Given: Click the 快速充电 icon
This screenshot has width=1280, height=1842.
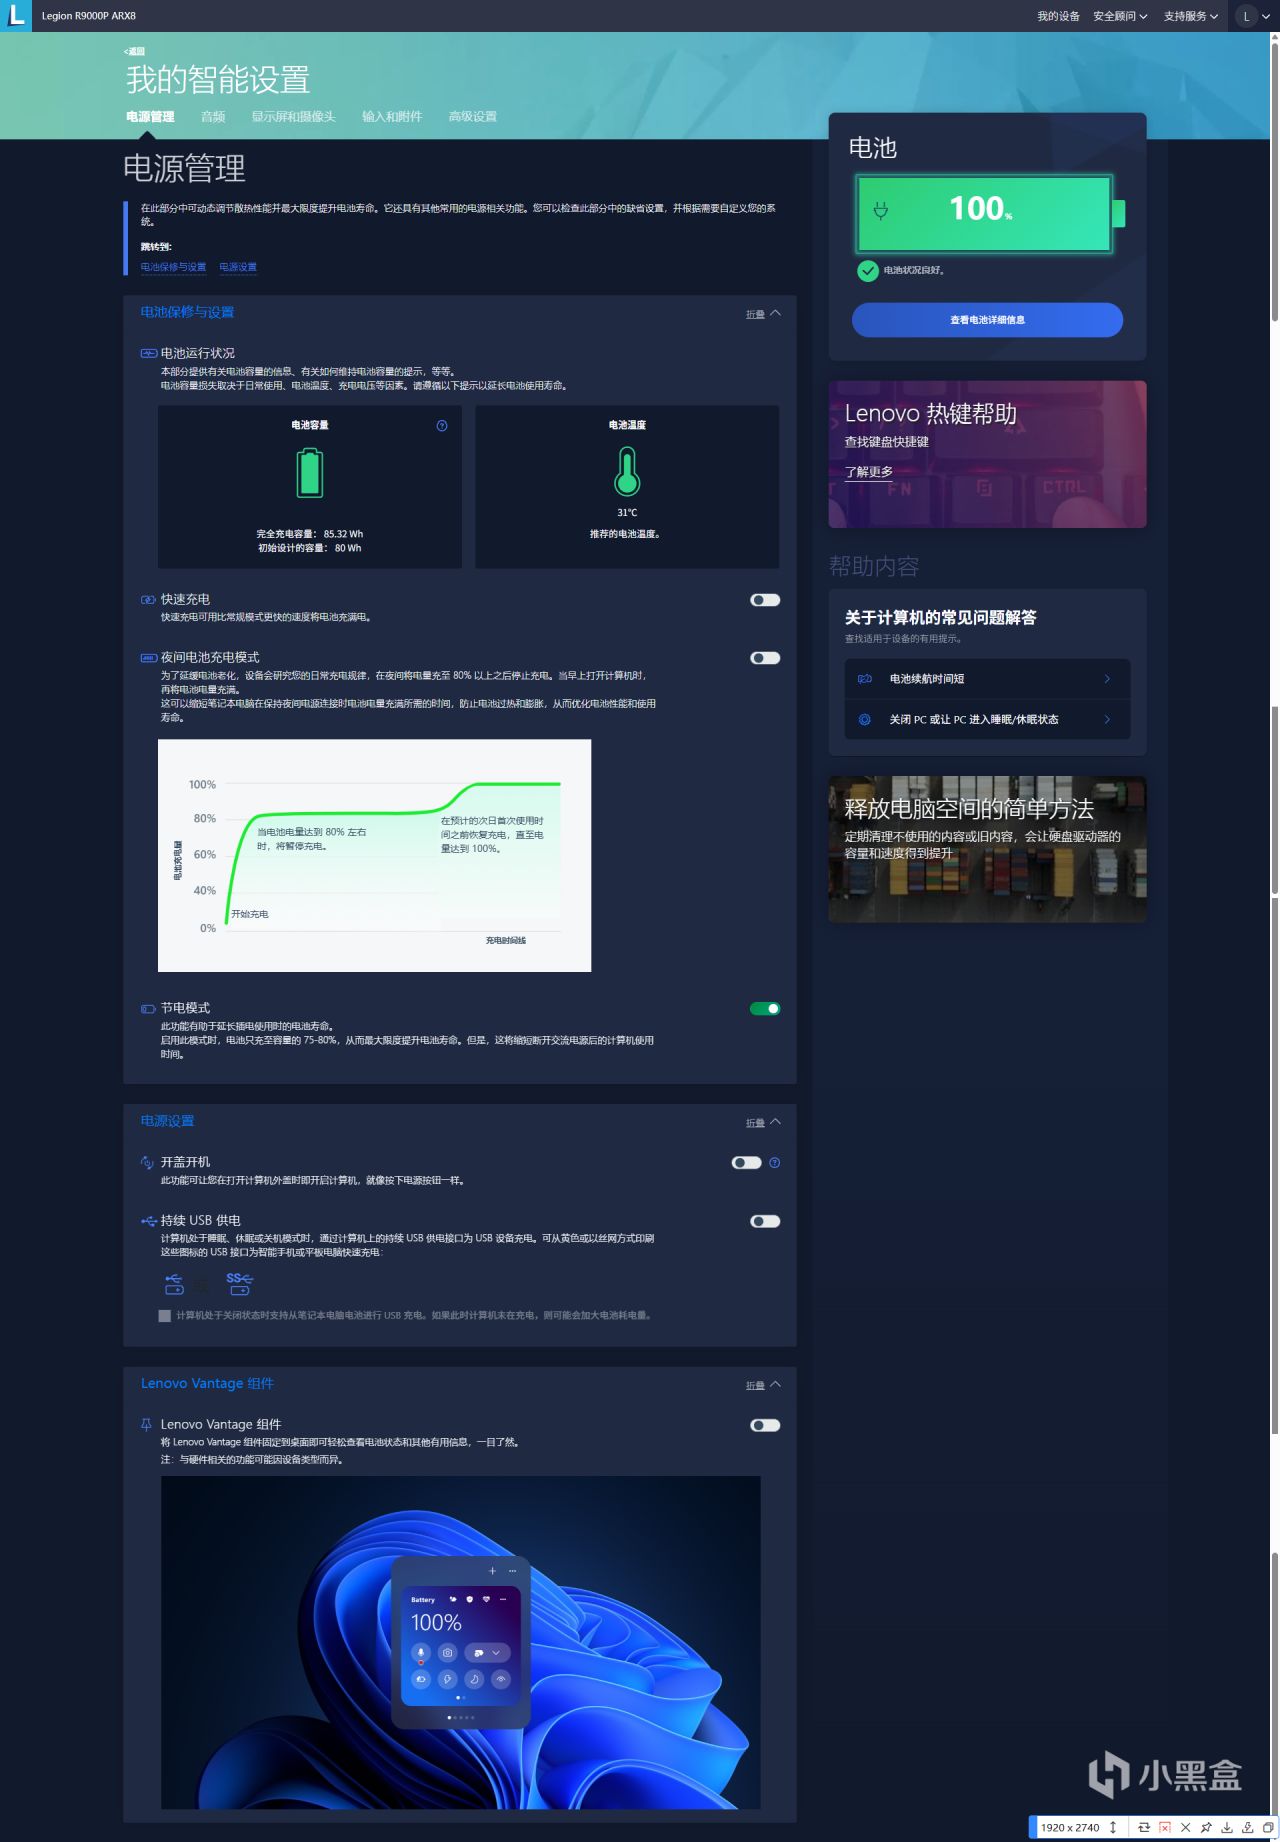Looking at the screenshot, I should (x=149, y=600).
